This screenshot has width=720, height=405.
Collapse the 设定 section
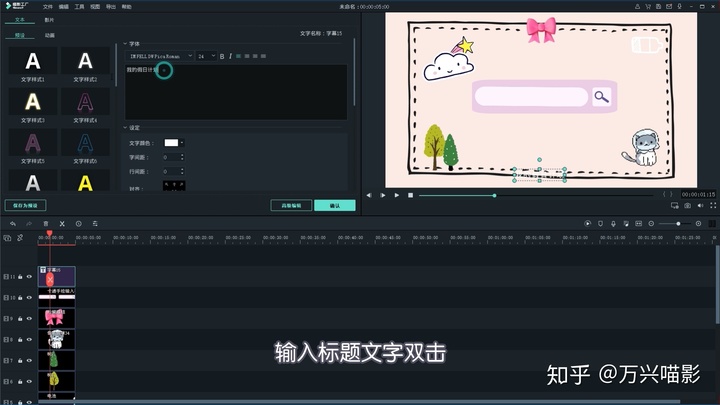[125, 128]
